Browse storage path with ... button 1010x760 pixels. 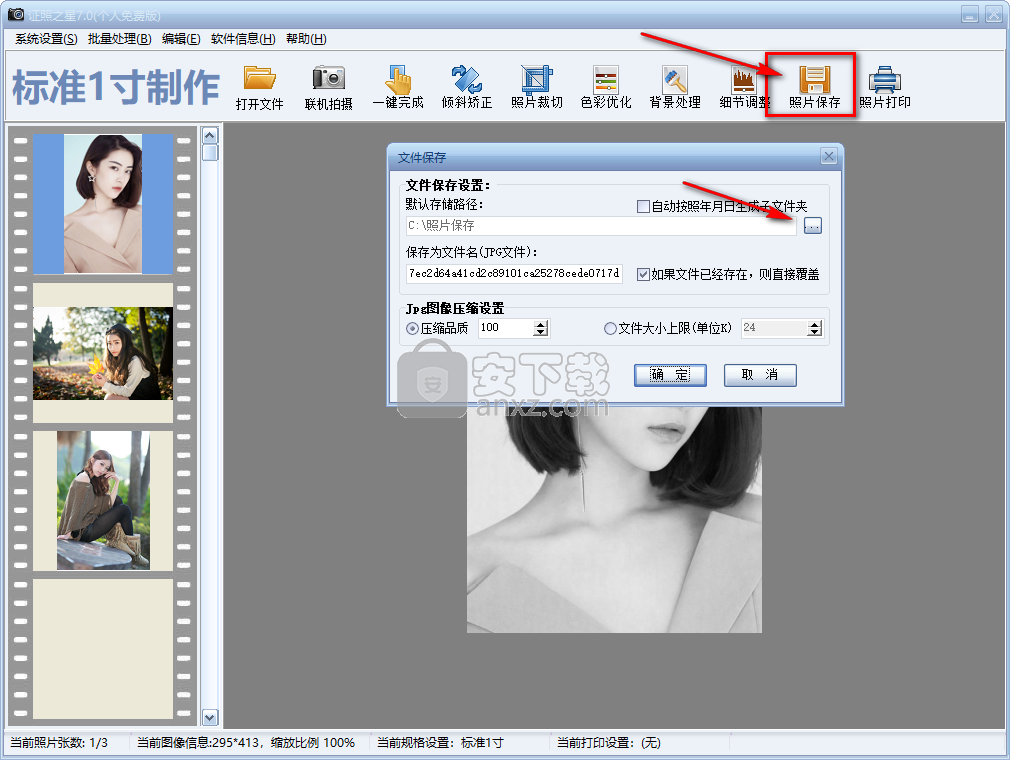813,225
